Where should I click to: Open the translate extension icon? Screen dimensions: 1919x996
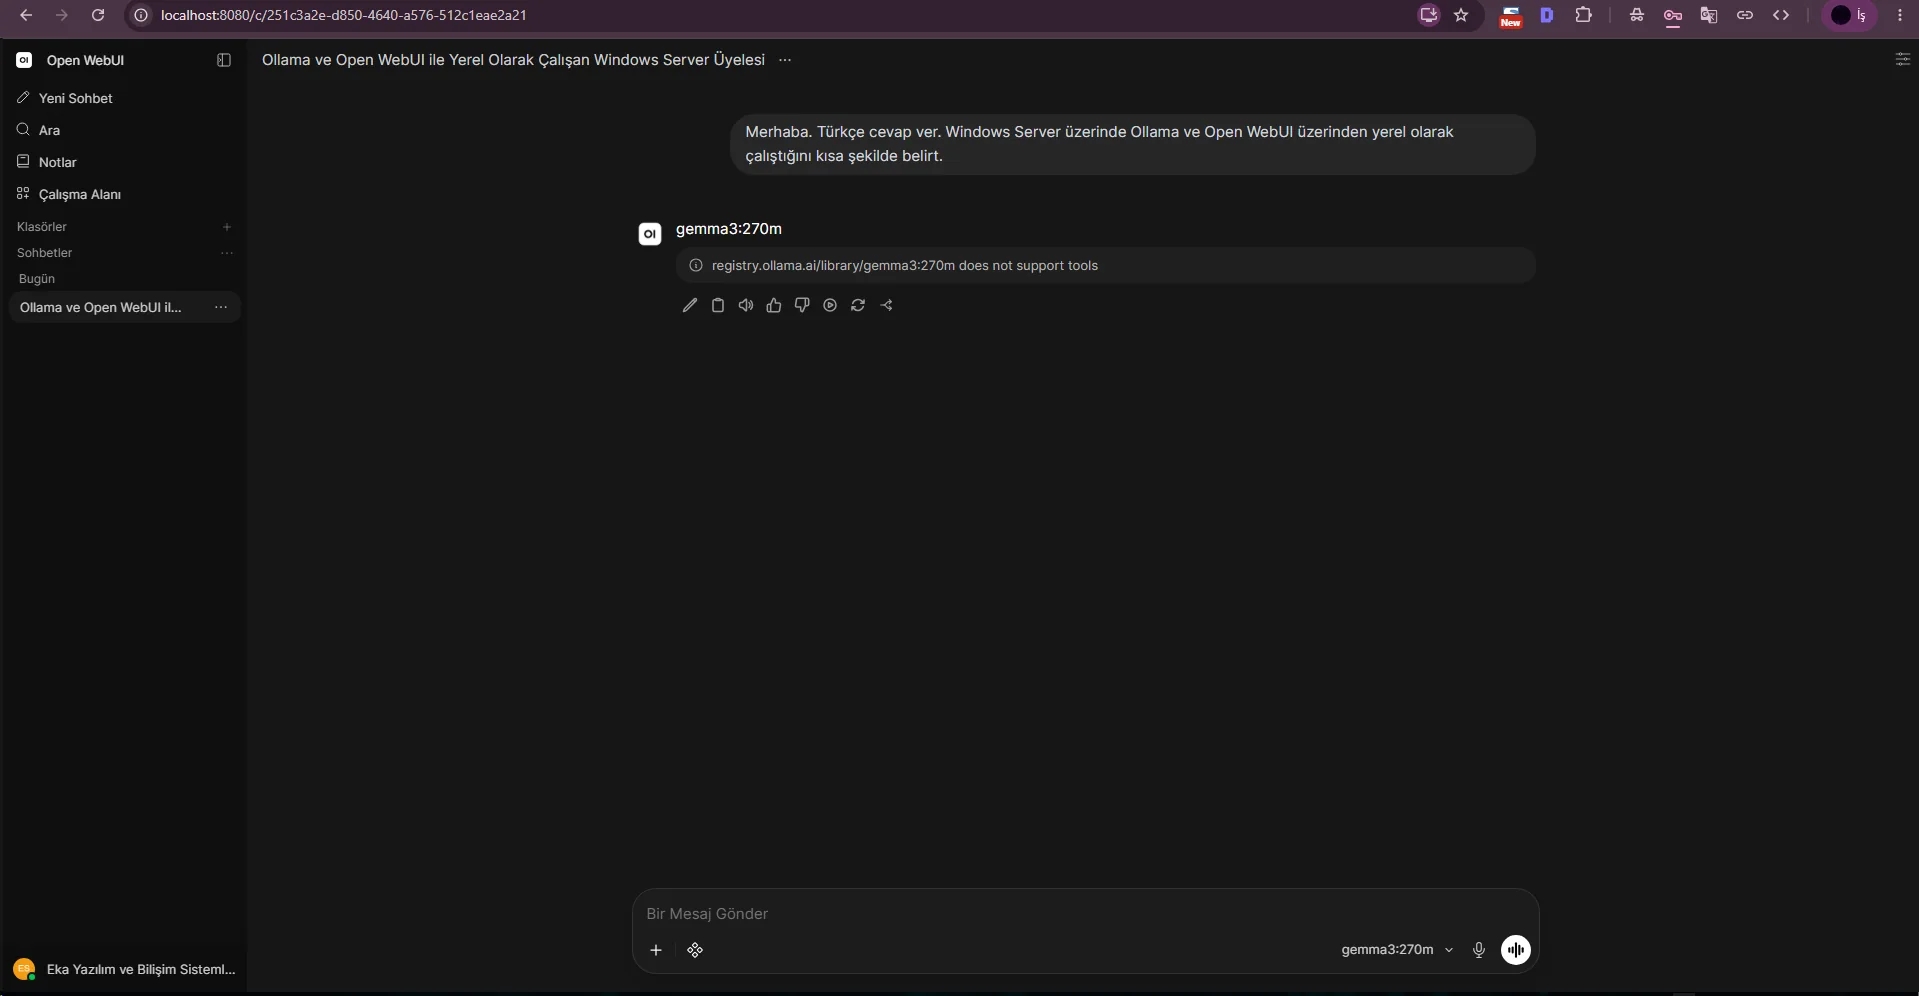(x=1709, y=15)
